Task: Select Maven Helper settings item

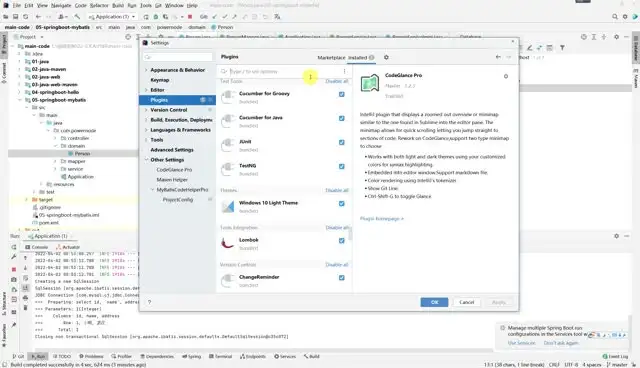Action: [x=172, y=180]
